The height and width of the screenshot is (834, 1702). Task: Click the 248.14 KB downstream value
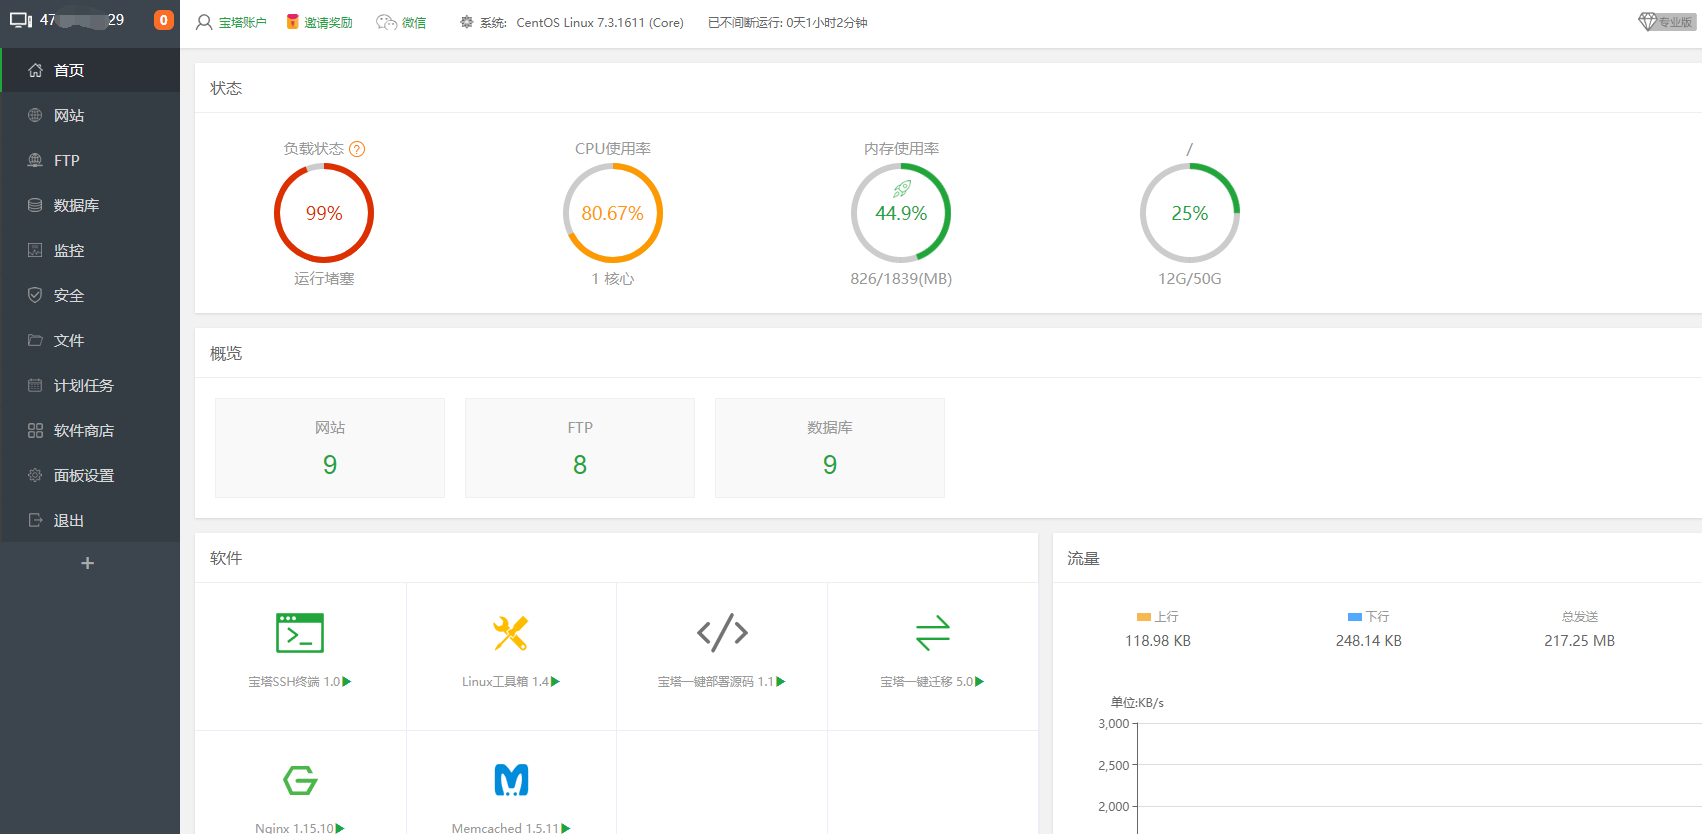(1369, 641)
